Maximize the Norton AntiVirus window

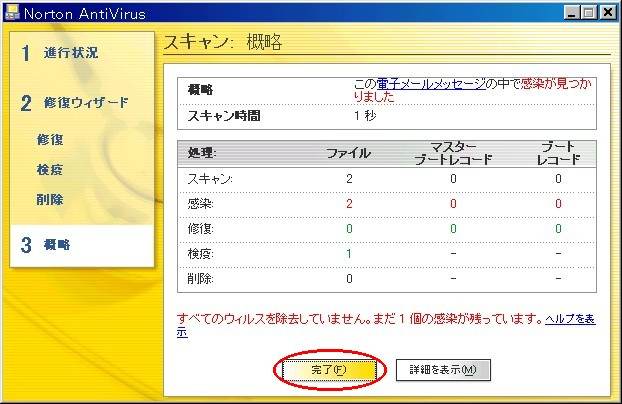pyautogui.click(x=589, y=13)
